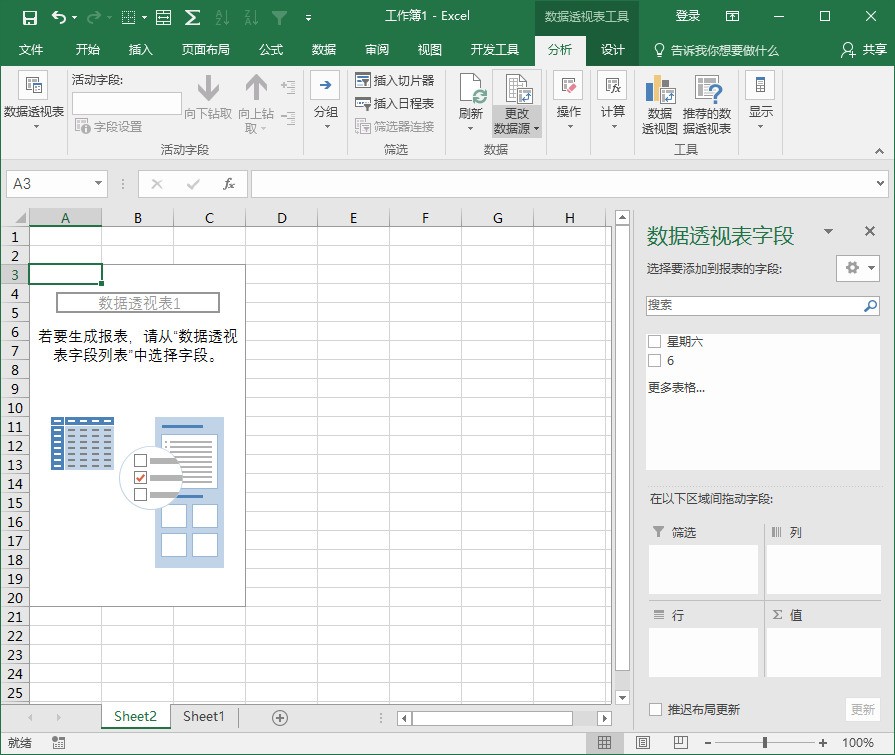Click the save icon in quick access toolbar
Viewport: 895px width, 755px height.
point(30,18)
